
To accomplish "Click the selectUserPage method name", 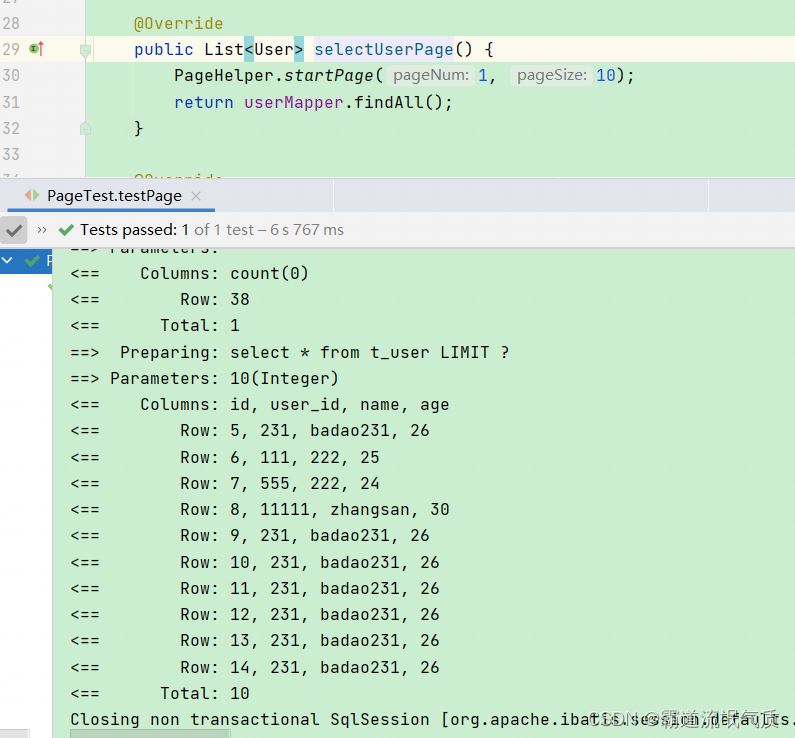I will click(x=384, y=49).
